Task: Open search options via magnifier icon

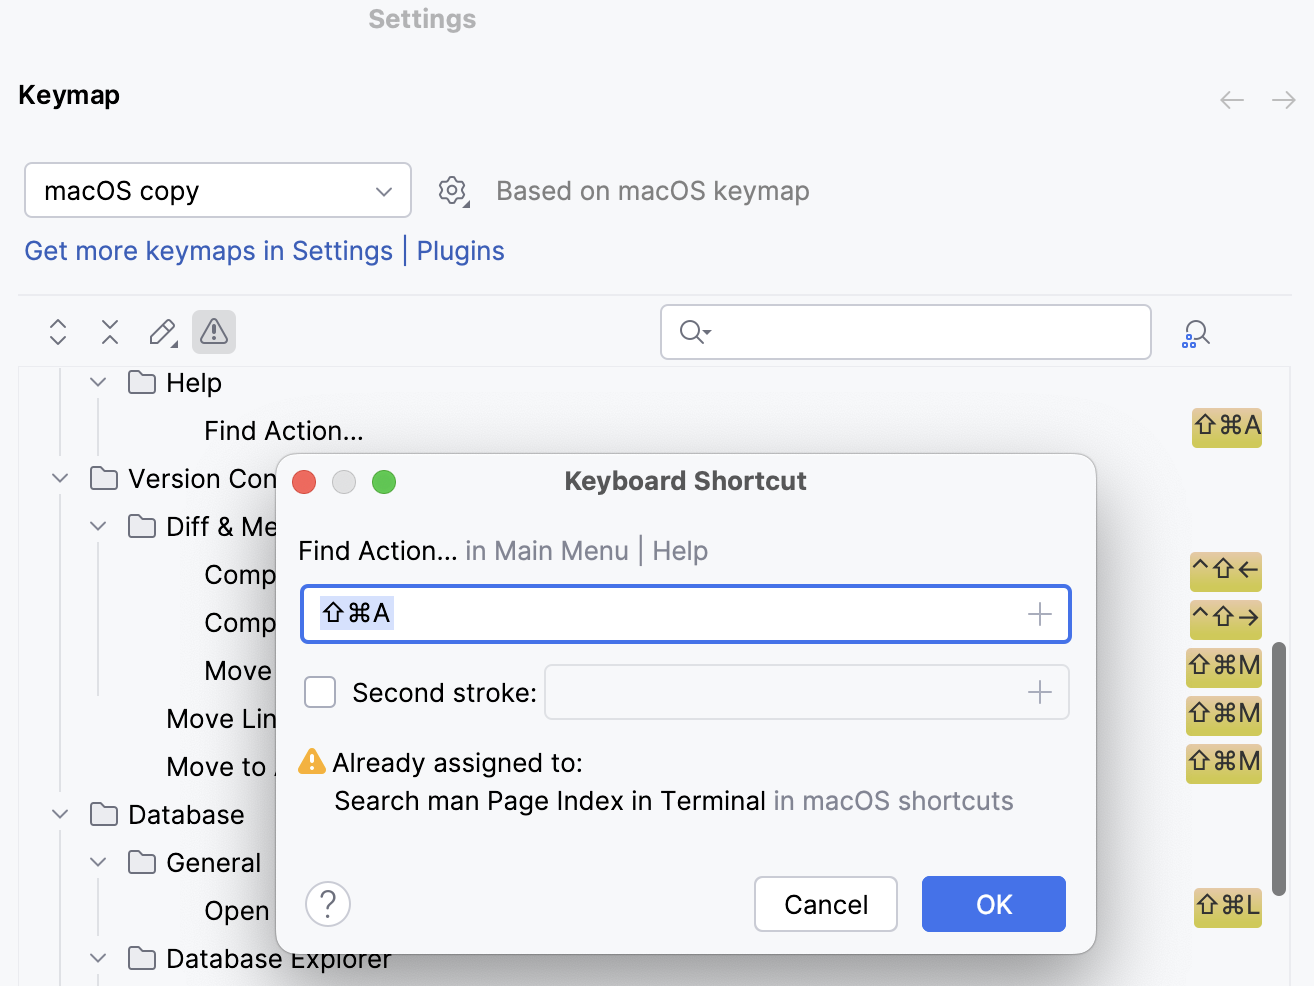Action: (693, 331)
